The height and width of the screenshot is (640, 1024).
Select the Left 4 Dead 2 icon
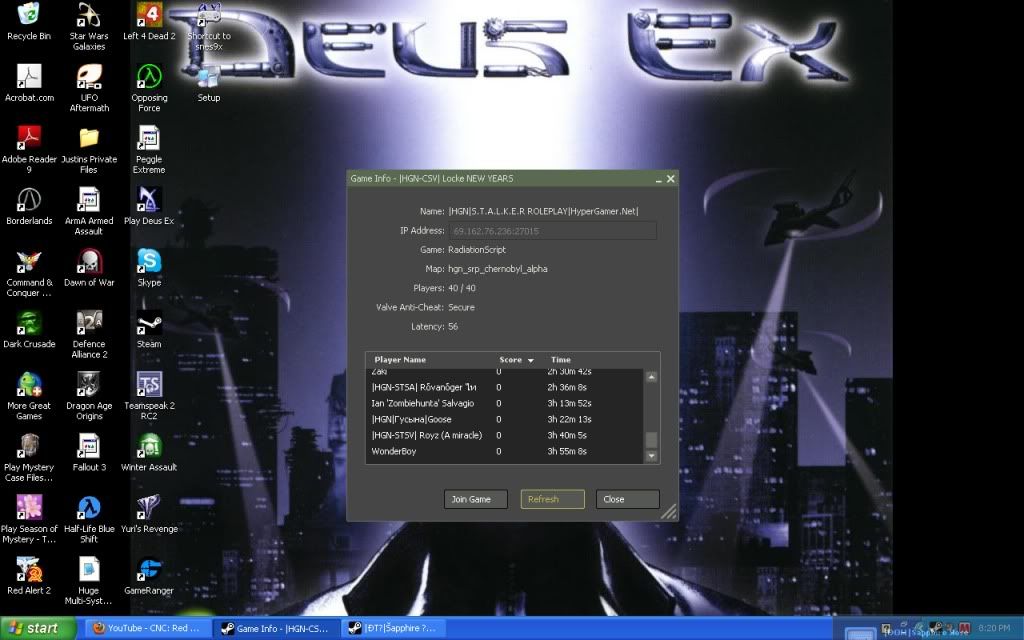pyautogui.click(x=149, y=22)
